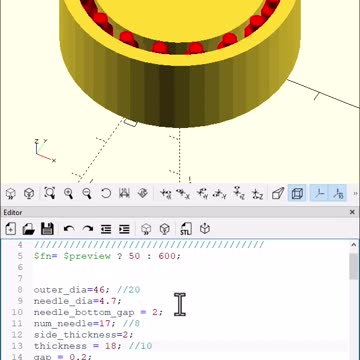Expand viewer toolbar overflow chevron
This screenshot has width=360, height=360.
click(x=355, y=193)
